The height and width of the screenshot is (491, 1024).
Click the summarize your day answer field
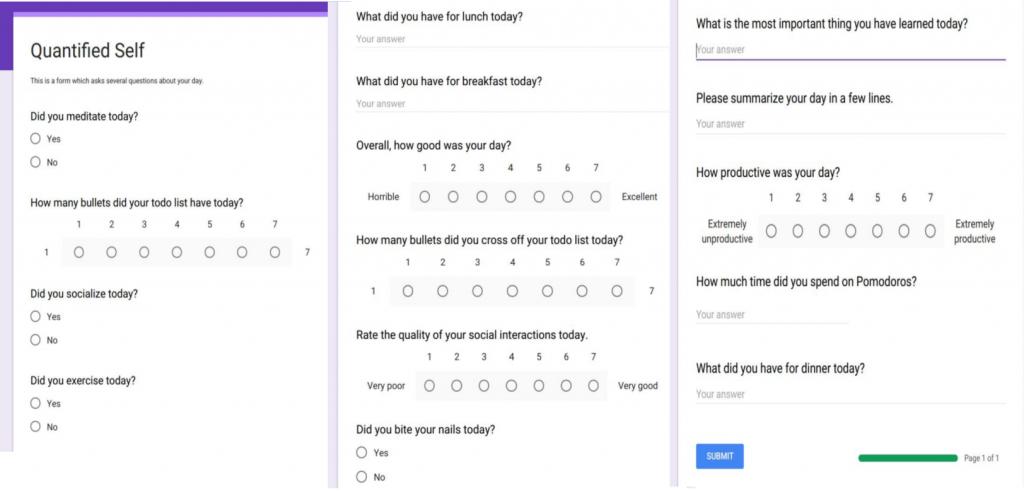(850, 124)
